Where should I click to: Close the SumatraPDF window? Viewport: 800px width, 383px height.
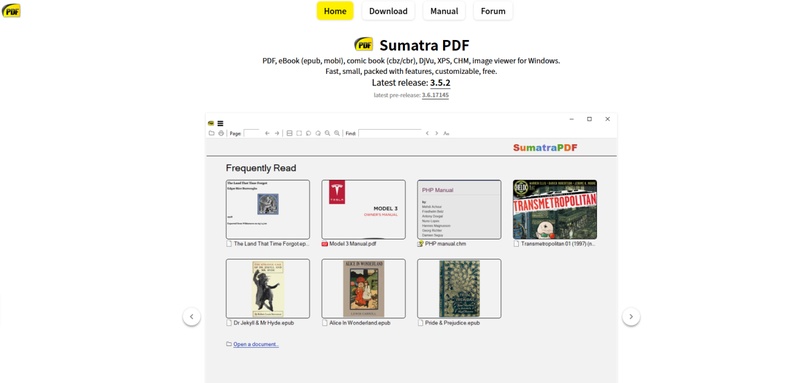tap(608, 119)
